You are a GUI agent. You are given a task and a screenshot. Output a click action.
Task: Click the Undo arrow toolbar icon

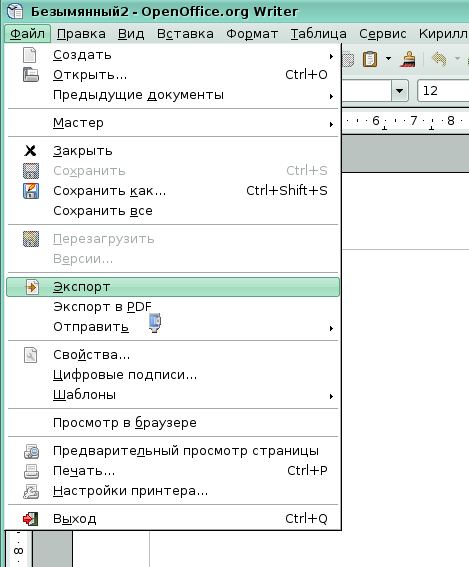click(439, 59)
